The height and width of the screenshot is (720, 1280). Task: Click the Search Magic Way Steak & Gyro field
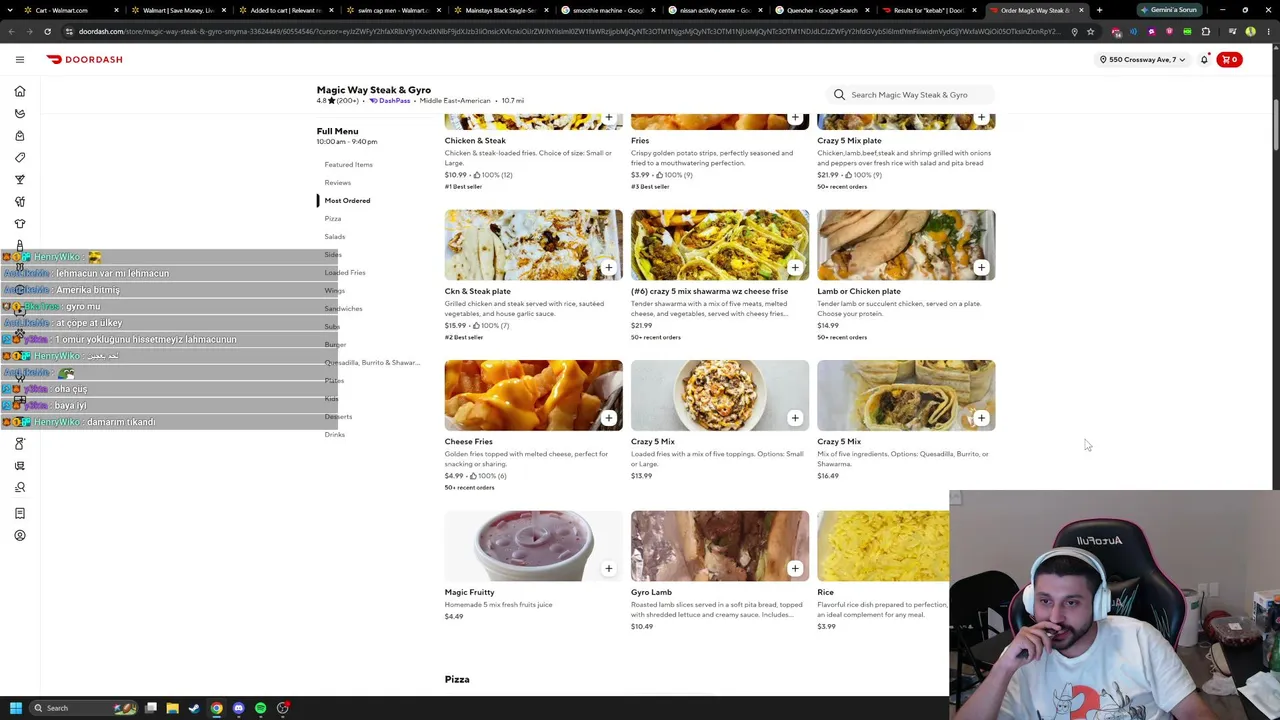pos(913,95)
